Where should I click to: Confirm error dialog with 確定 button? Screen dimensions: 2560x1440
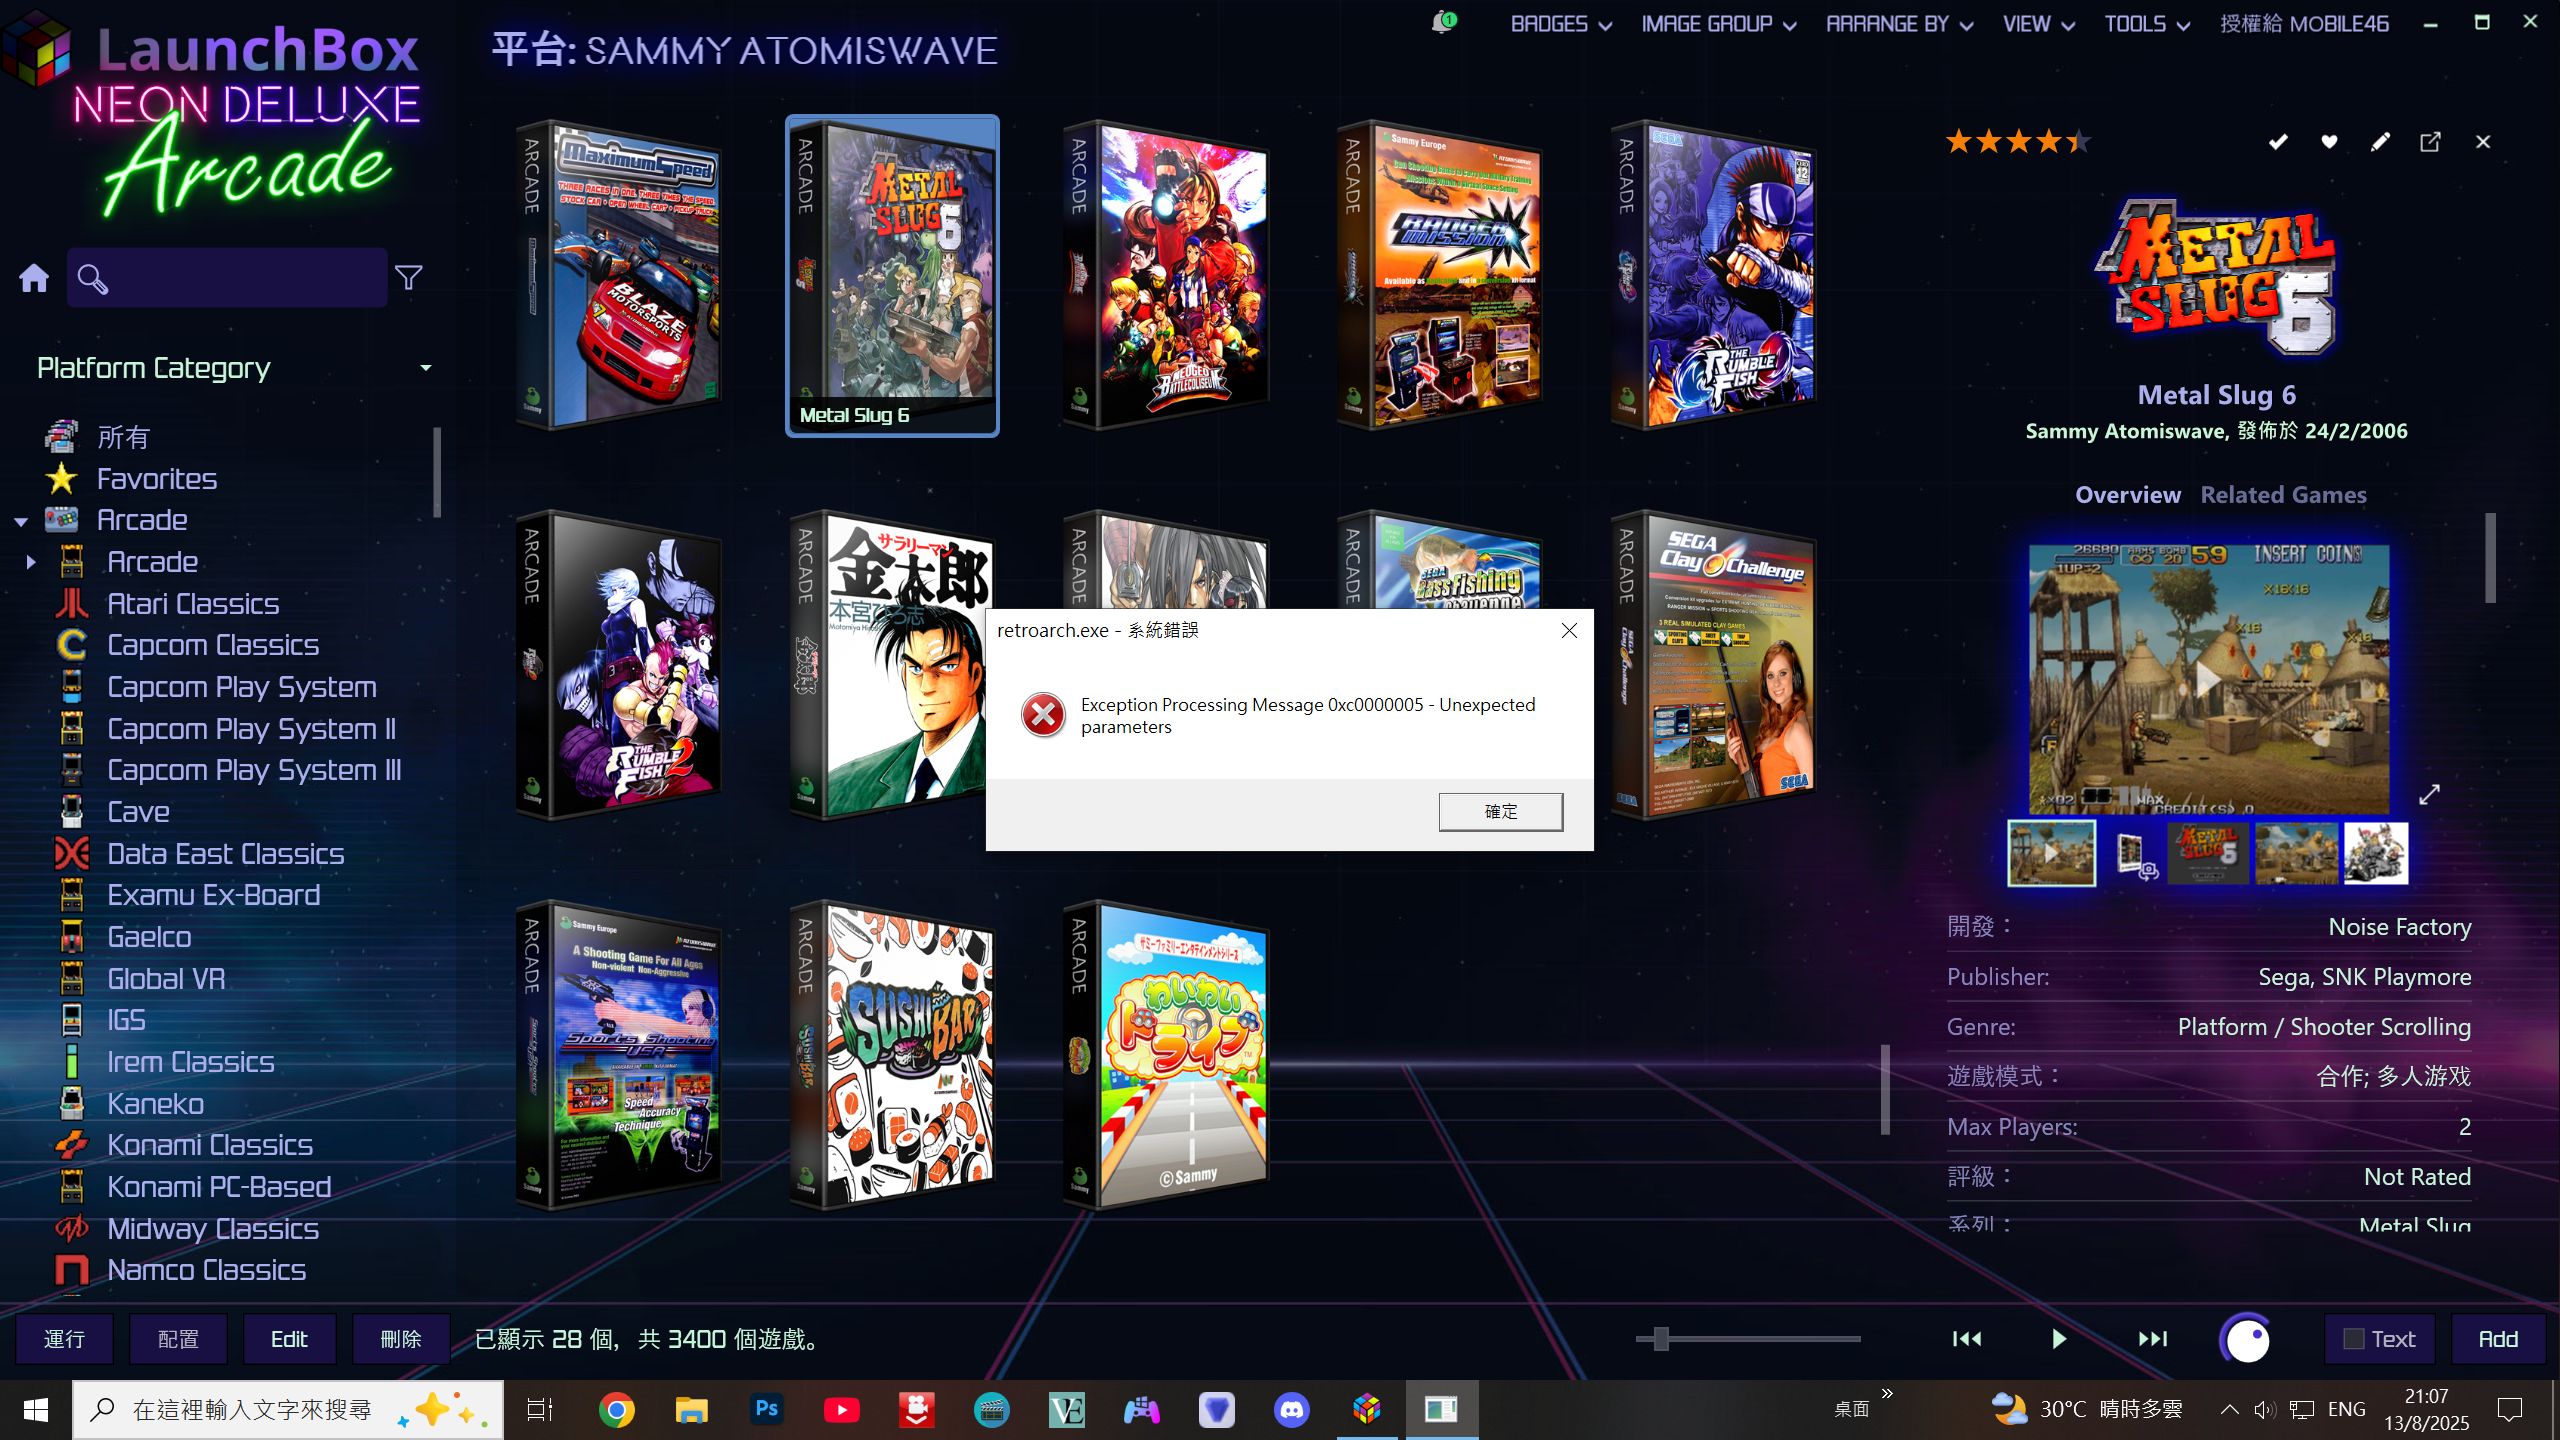coord(1501,811)
